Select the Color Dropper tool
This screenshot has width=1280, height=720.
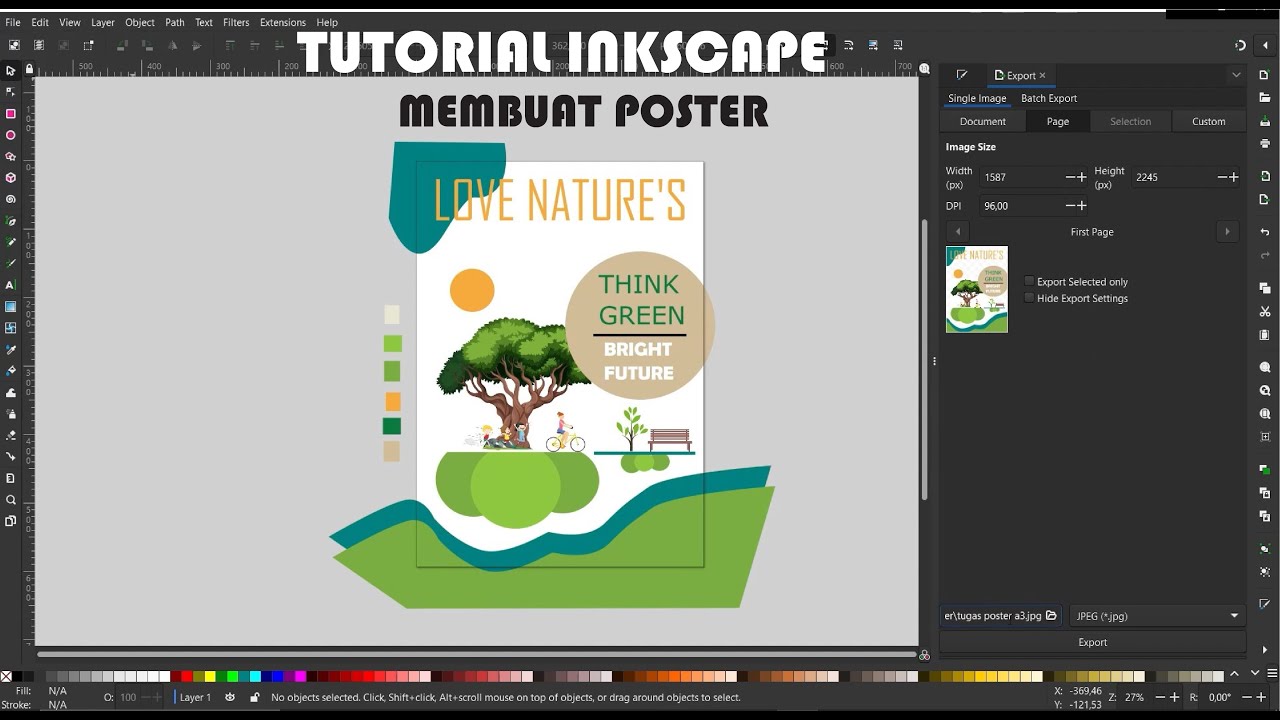point(11,350)
